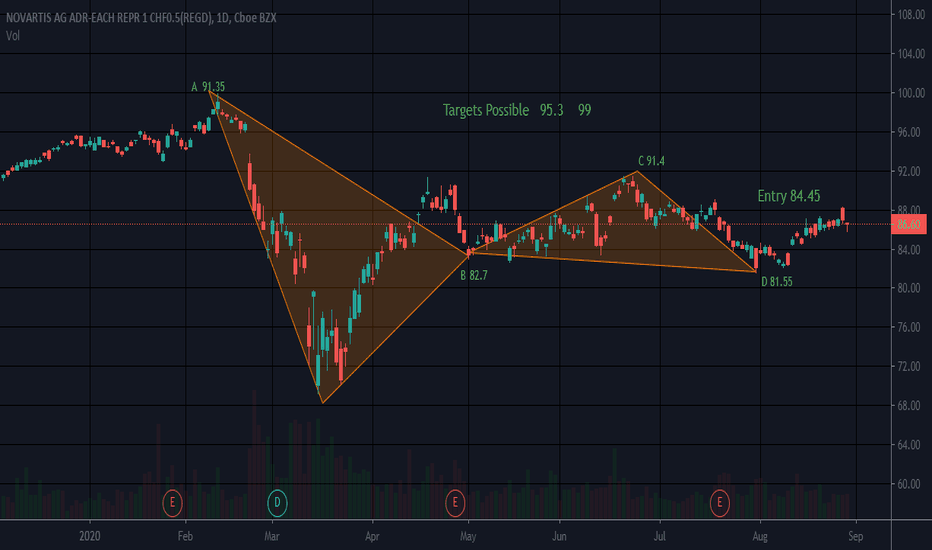Click the May date axis label
Viewport: 932px width, 550px height.
point(468,536)
